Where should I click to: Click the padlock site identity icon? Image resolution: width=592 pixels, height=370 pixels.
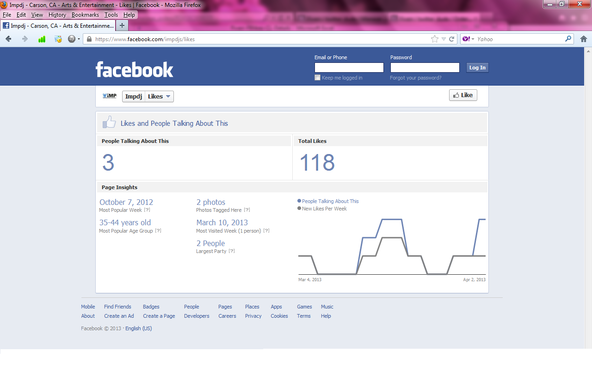89,39
